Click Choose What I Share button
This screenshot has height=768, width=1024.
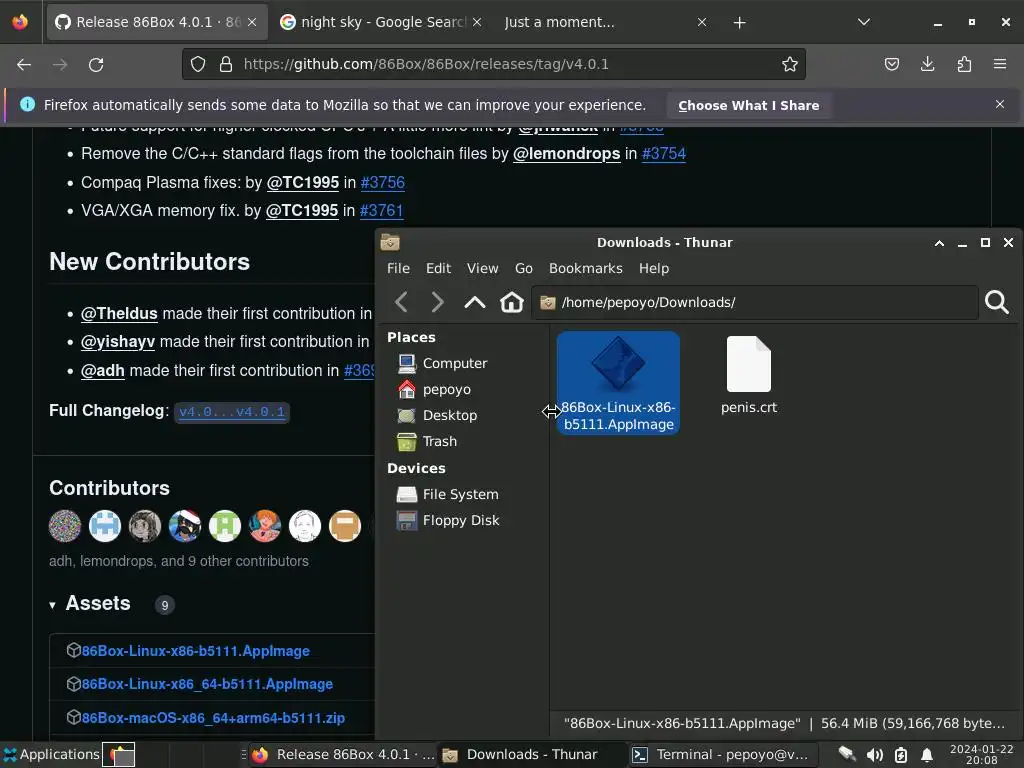pyautogui.click(x=748, y=106)
